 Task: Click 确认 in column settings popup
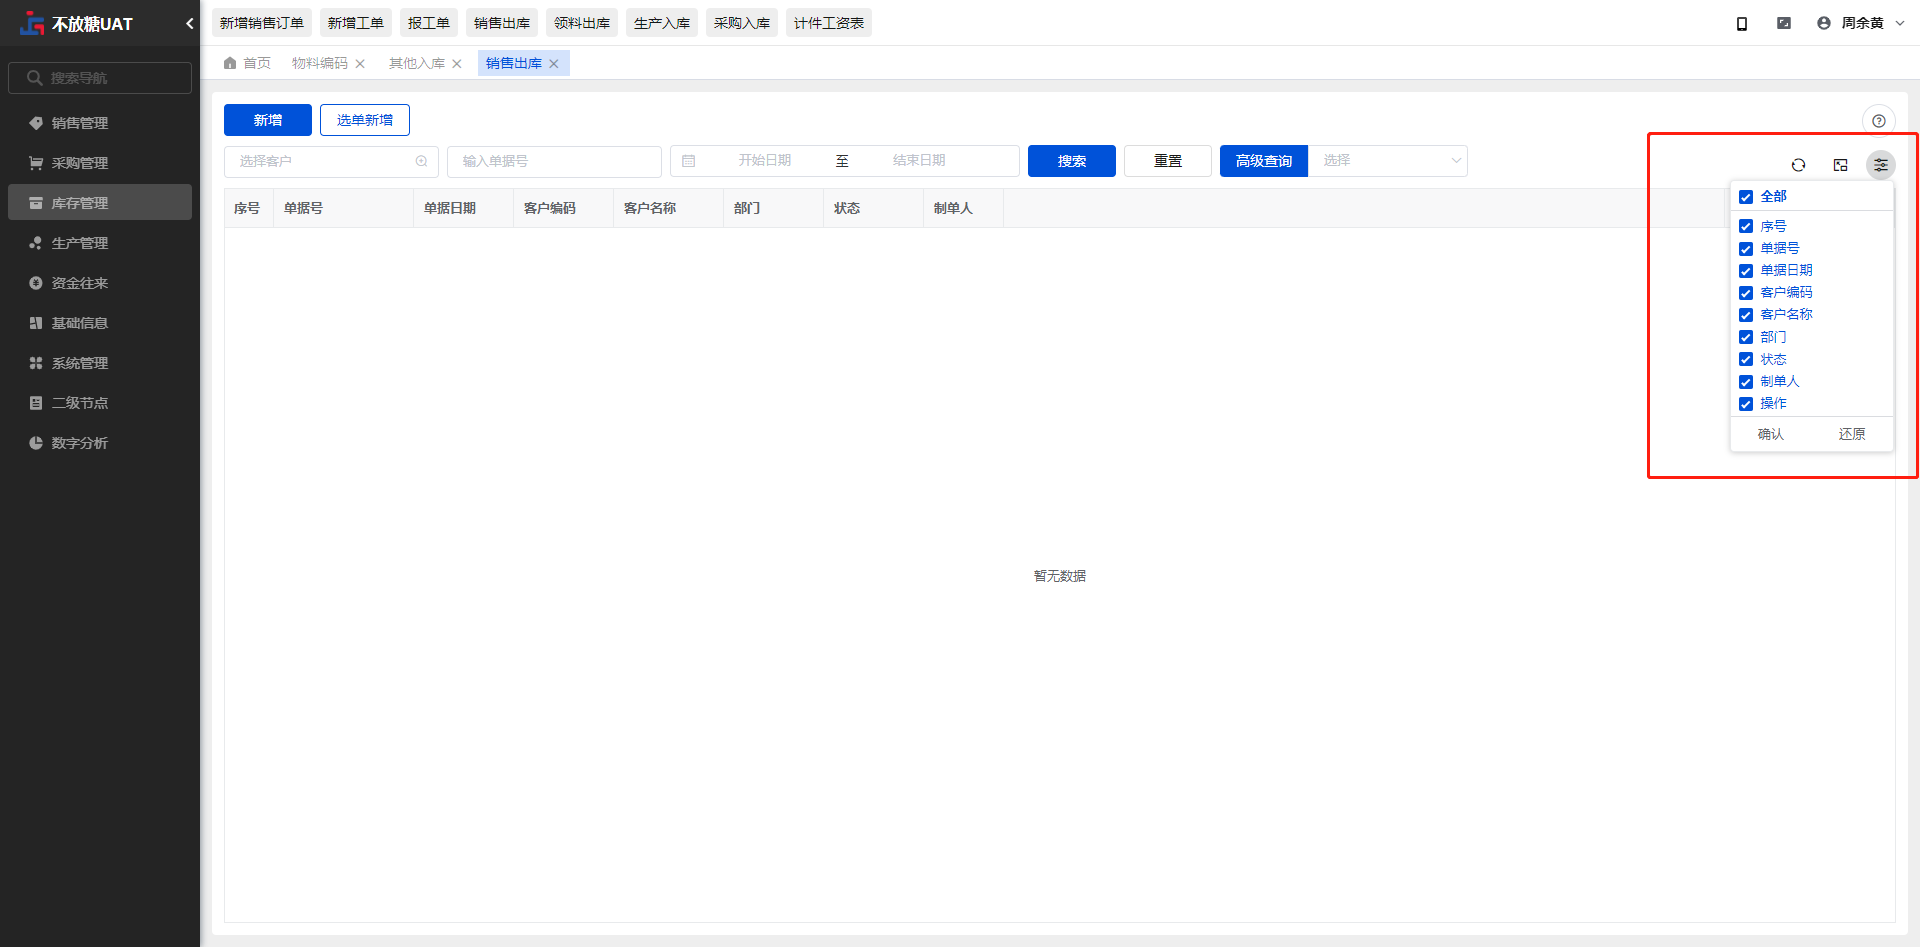[x=1771, y=434]
